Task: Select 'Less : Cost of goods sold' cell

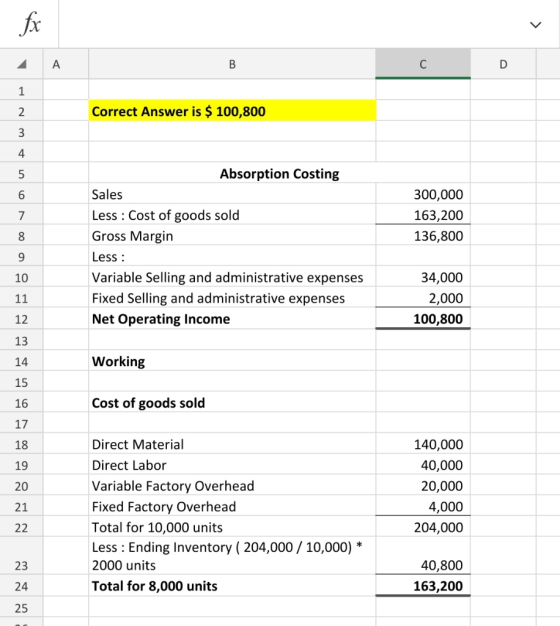Action: (x=232, y=215)
